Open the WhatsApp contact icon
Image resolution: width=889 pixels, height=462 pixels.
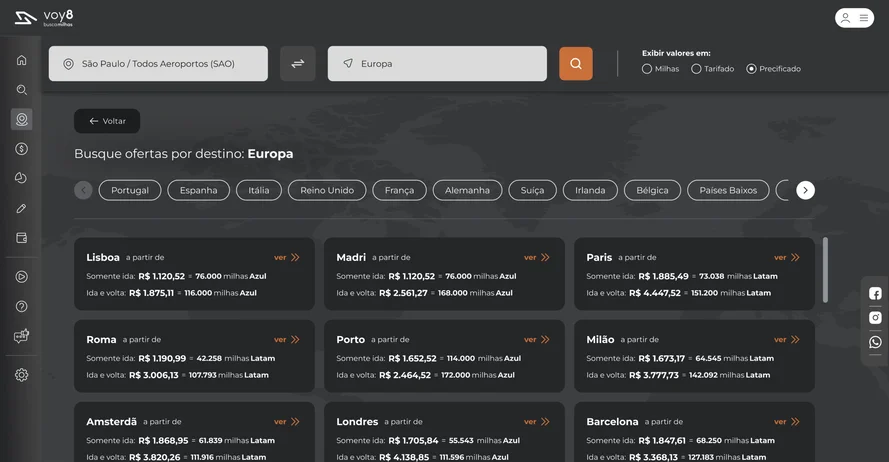875,342
